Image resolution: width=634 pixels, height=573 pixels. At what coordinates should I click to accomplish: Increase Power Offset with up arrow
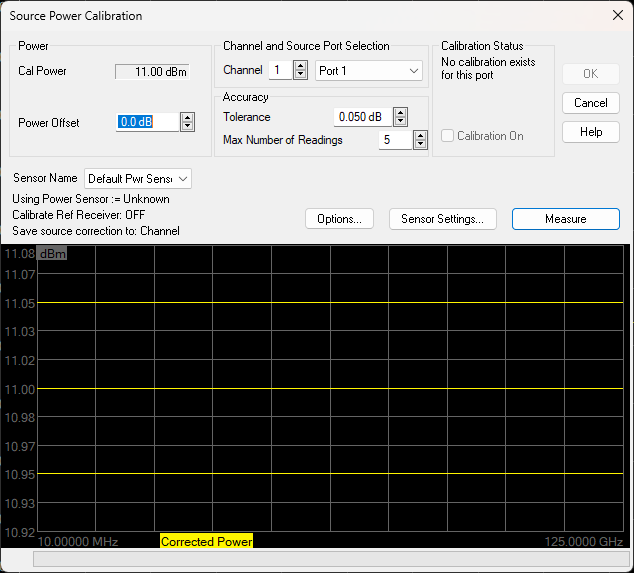187,117
